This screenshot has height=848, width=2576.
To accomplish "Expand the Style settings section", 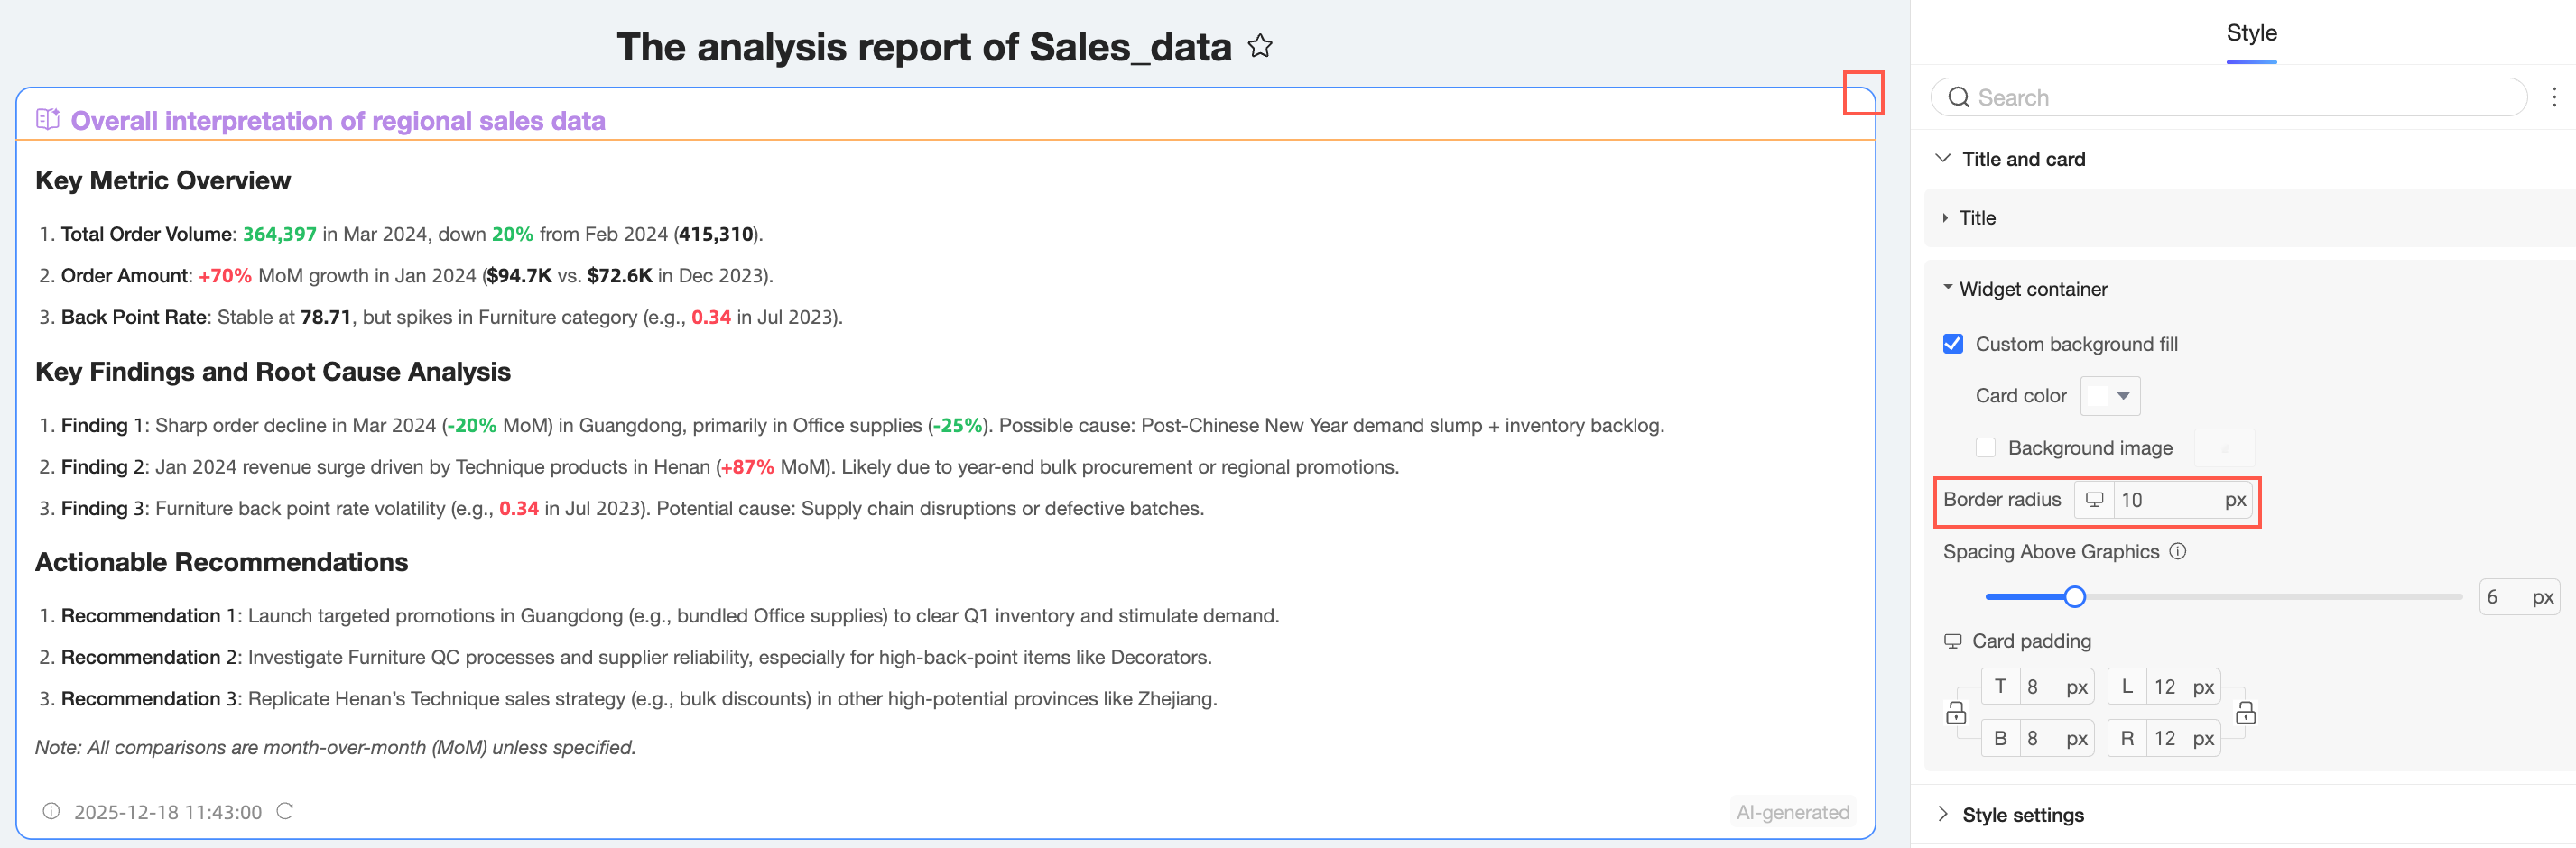I will (1943, 814).
